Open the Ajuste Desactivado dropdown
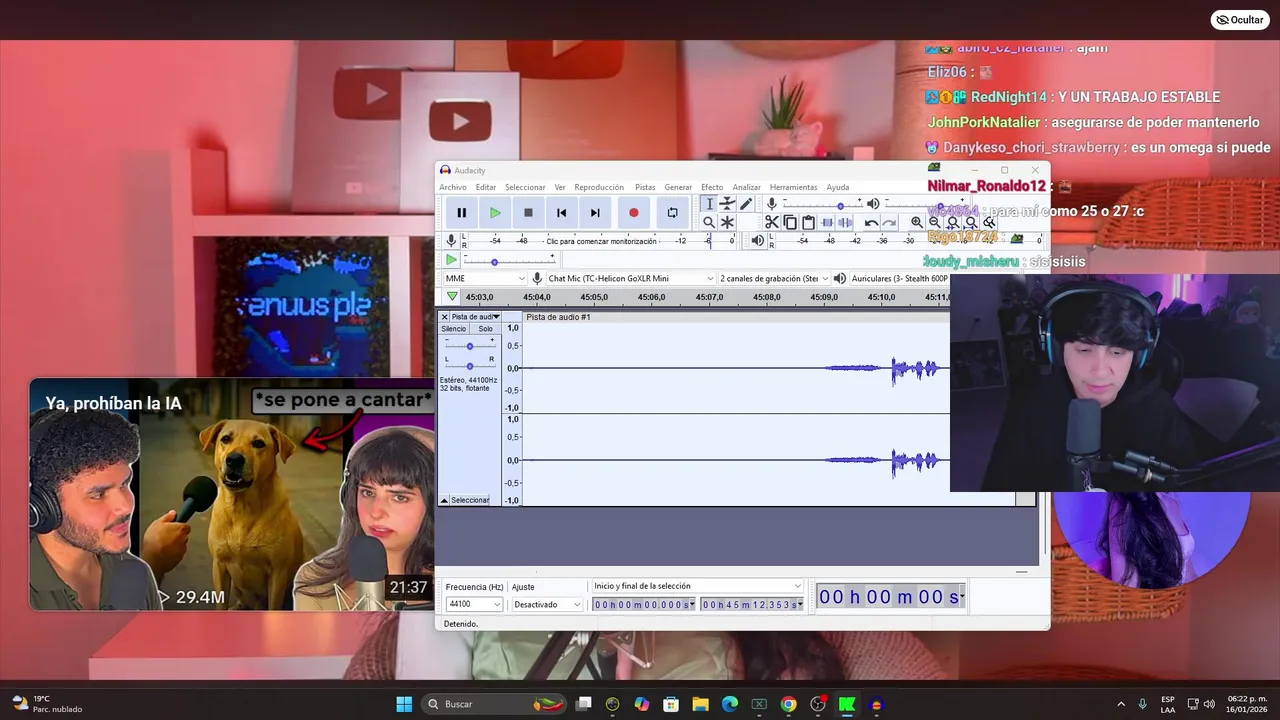1280x720 pixels. click(547, 604)
